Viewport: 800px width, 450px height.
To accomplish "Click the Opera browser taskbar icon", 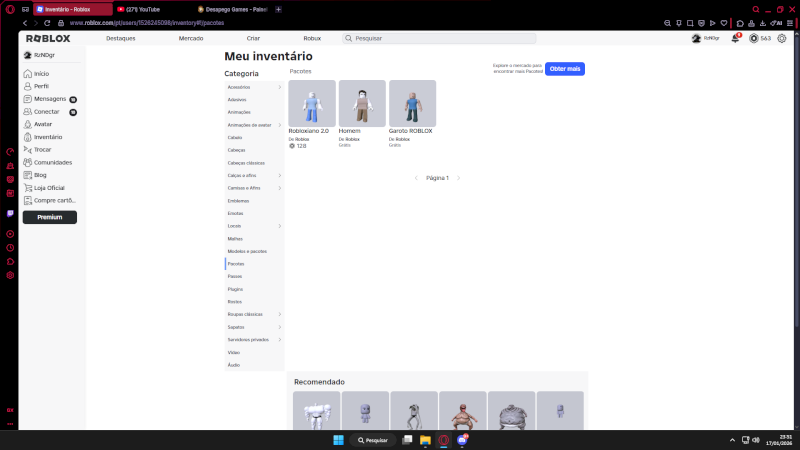I will [443, 440].
